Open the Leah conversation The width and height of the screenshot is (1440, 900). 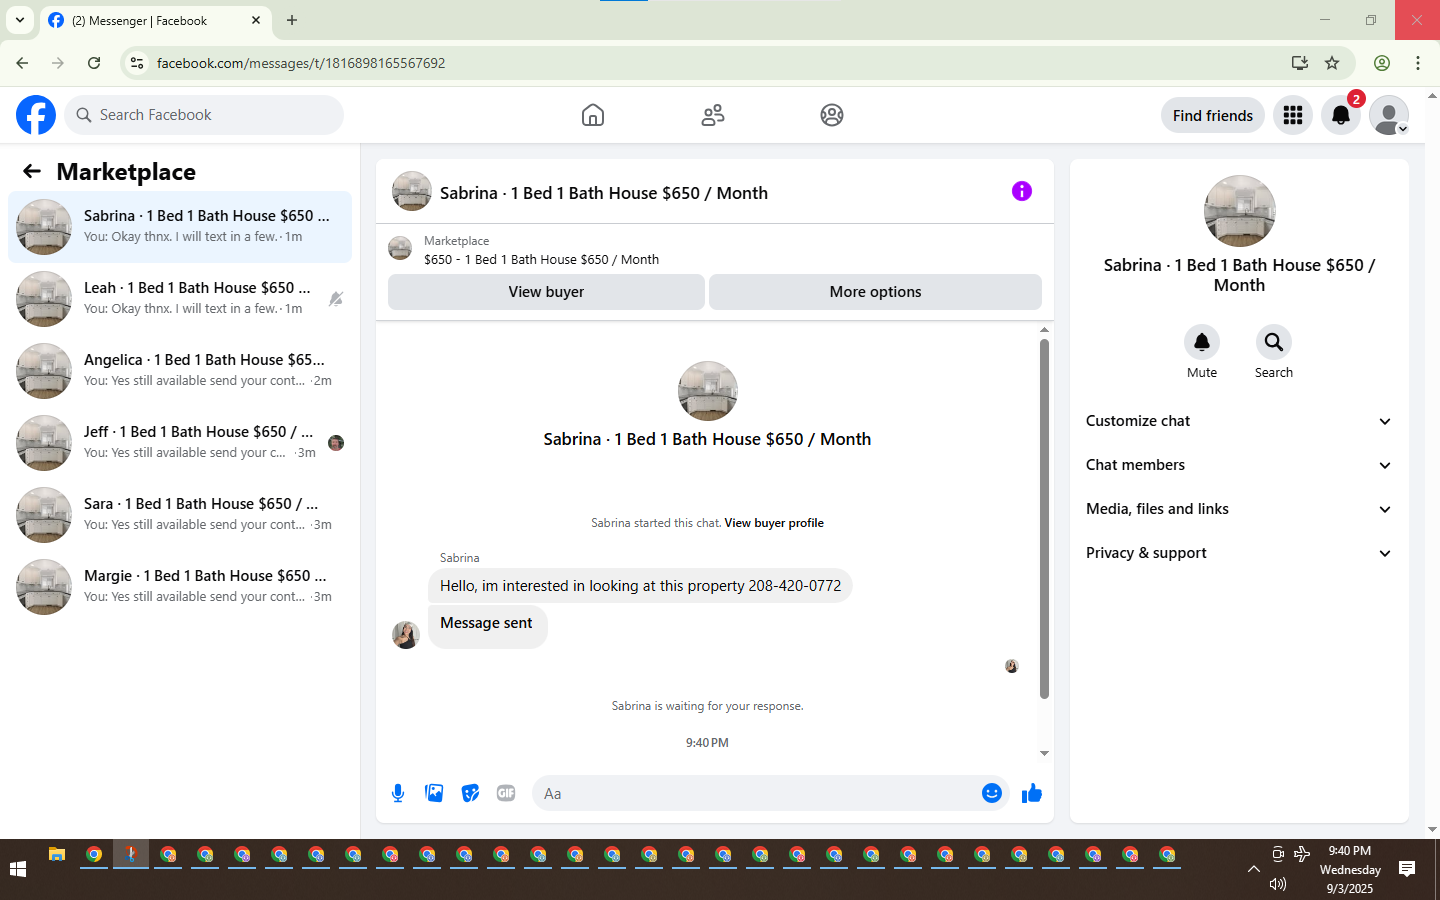[x=180, y=299]
